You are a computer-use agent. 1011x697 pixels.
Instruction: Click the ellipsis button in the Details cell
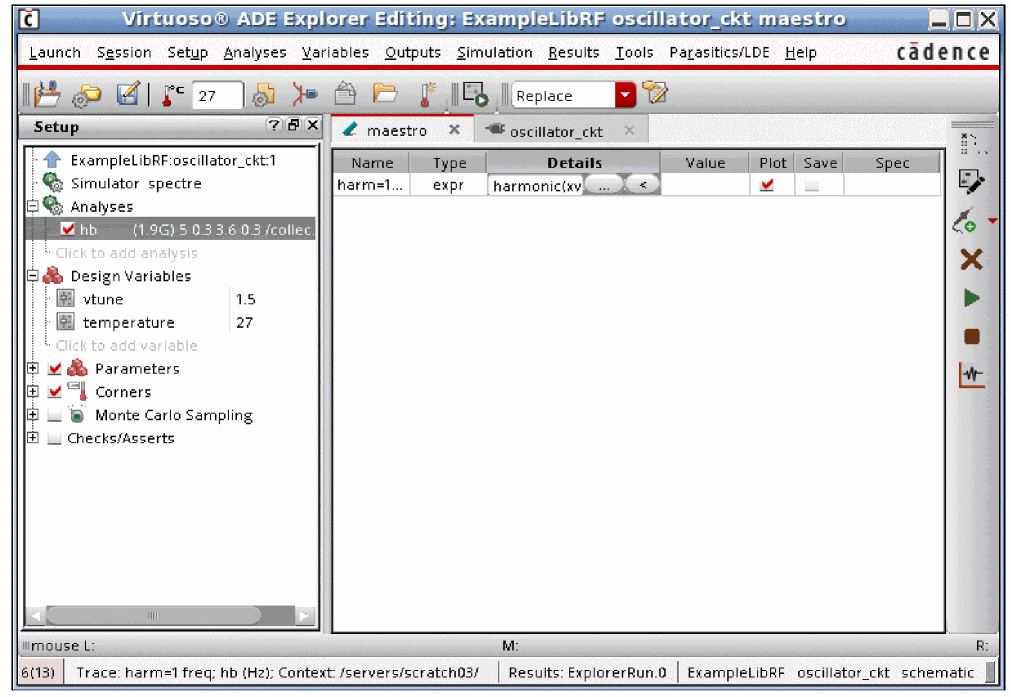(604, 186)
